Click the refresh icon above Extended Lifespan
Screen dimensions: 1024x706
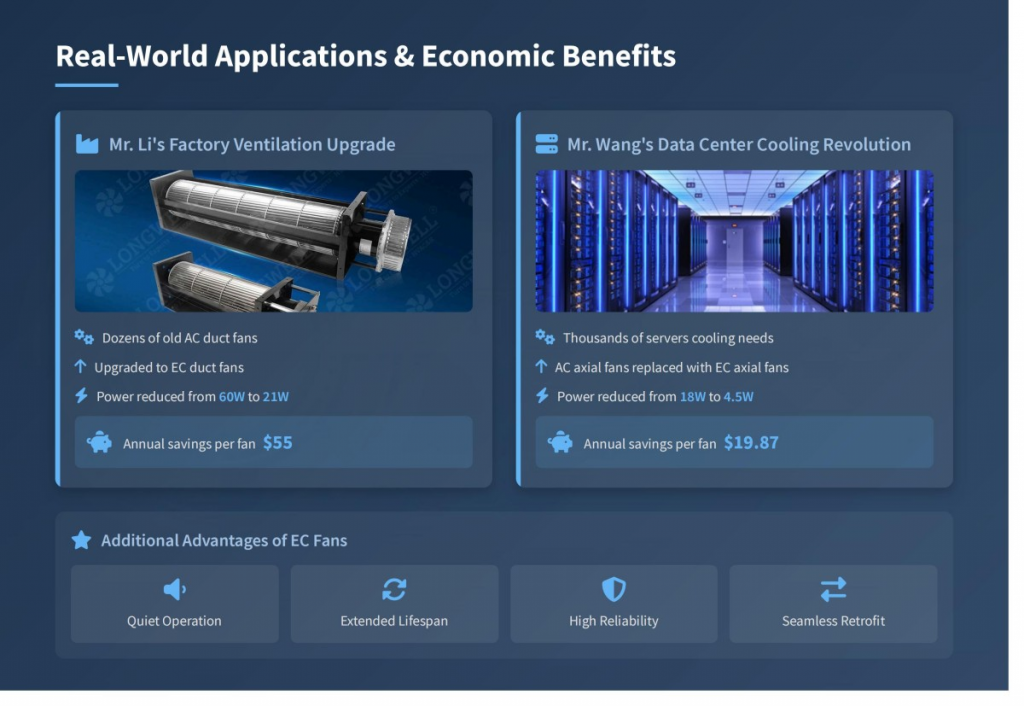(394, 589)
